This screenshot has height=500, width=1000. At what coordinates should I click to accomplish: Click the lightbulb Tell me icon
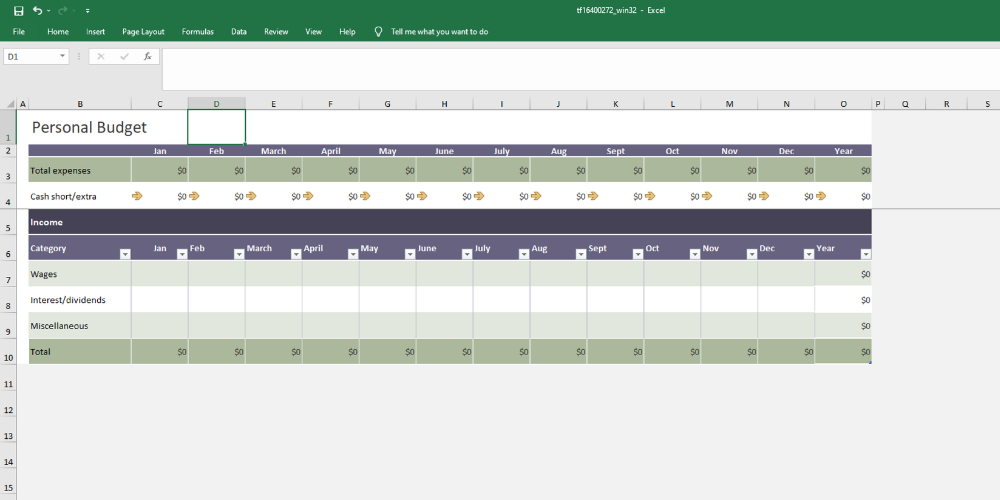(x=378, y=31)
